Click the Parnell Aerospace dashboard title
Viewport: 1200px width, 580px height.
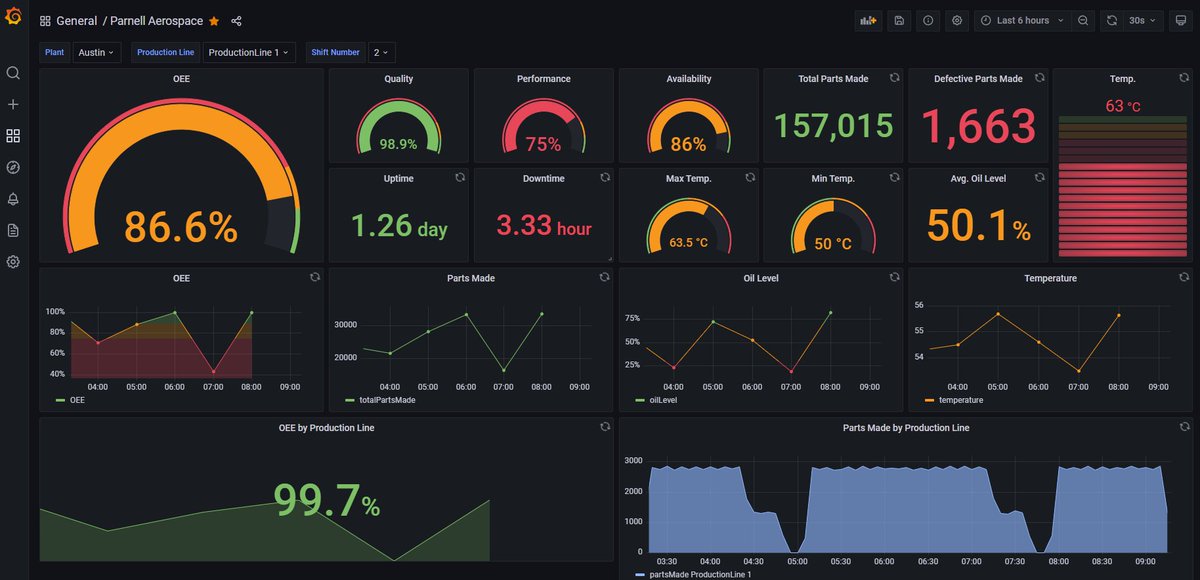[x=157, y=21]
